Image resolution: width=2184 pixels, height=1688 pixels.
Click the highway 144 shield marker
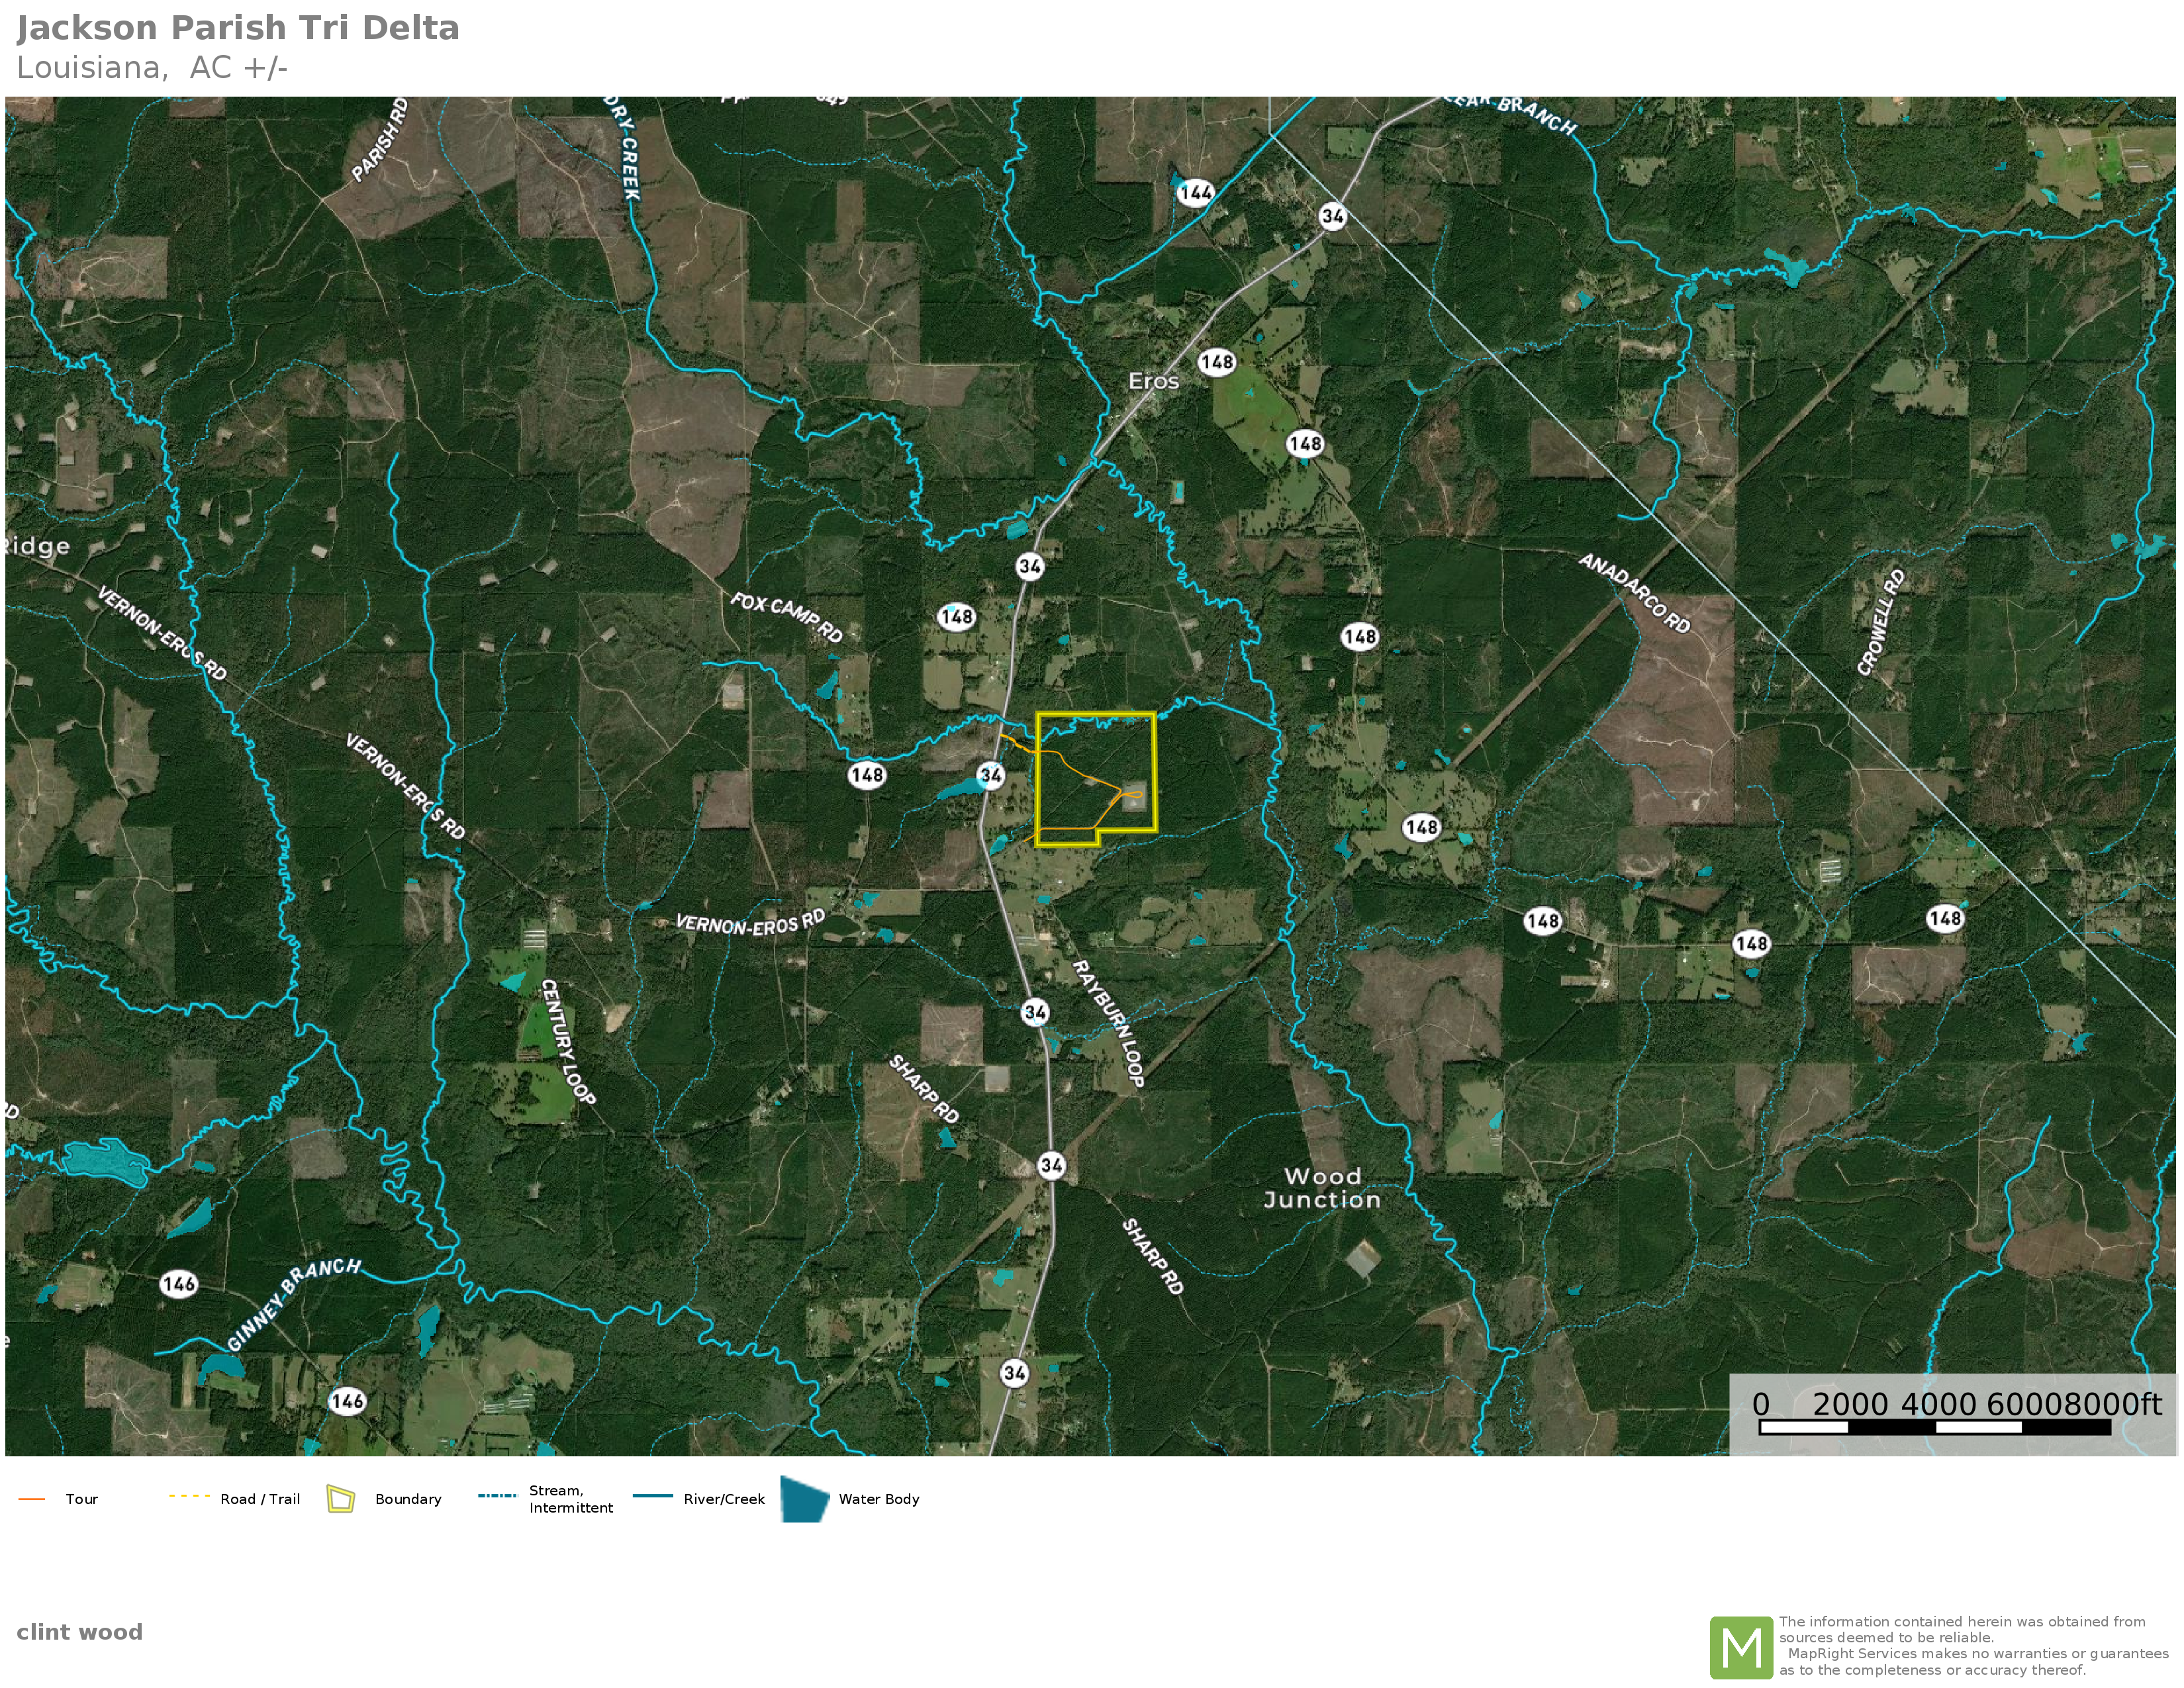(1195, 193)
